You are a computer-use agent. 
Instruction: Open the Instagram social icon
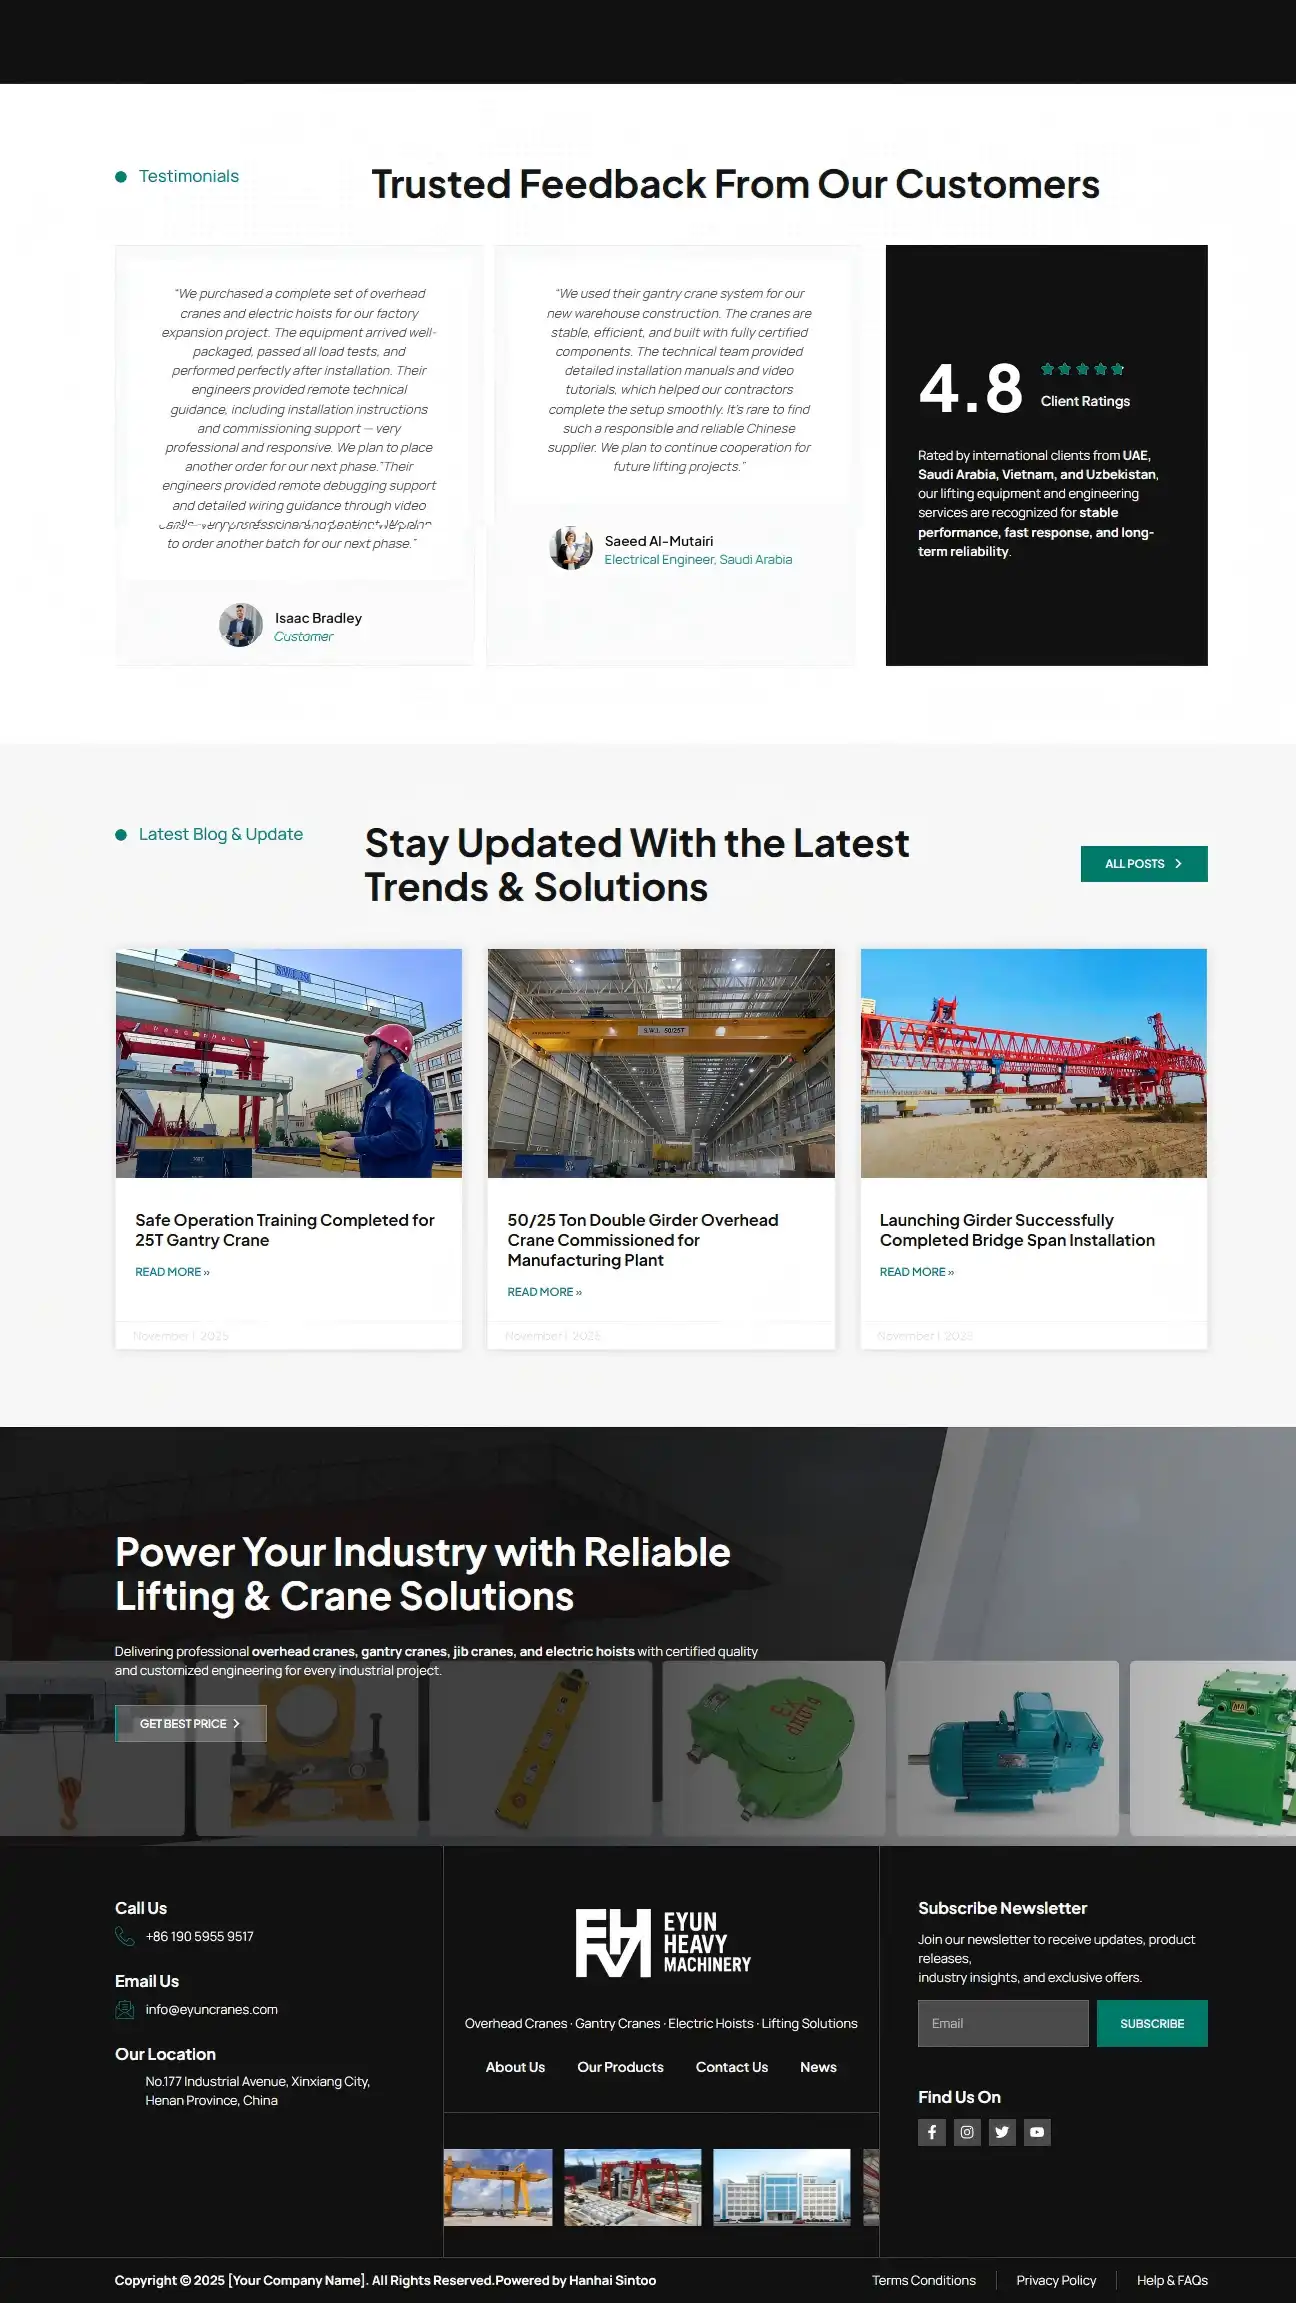click(x=967, y=2132)
